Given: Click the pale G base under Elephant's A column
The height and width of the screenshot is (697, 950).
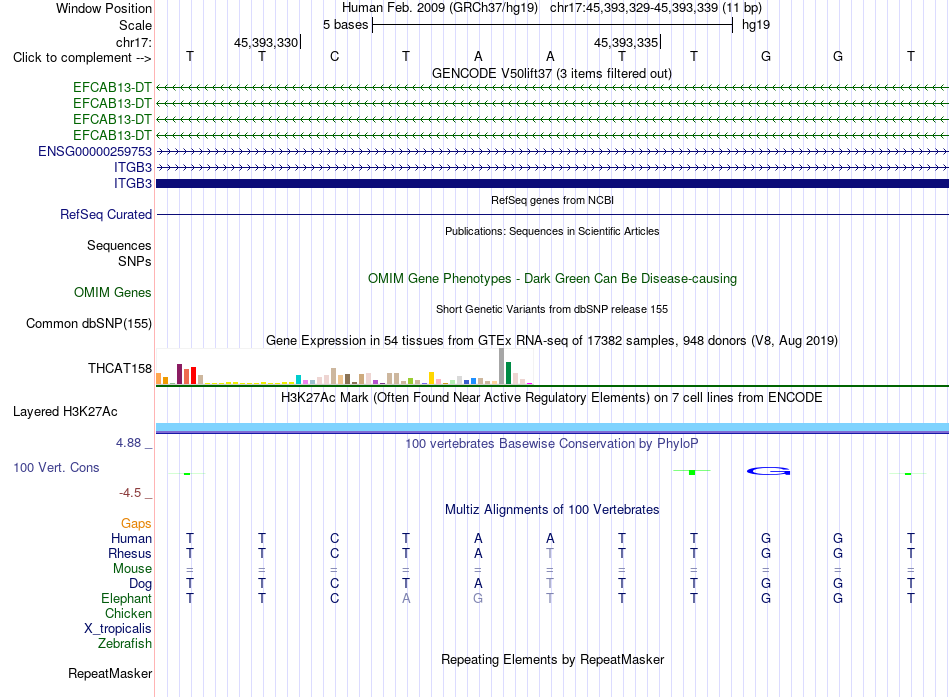Looking at the screenshot, I should pos(478,599).
